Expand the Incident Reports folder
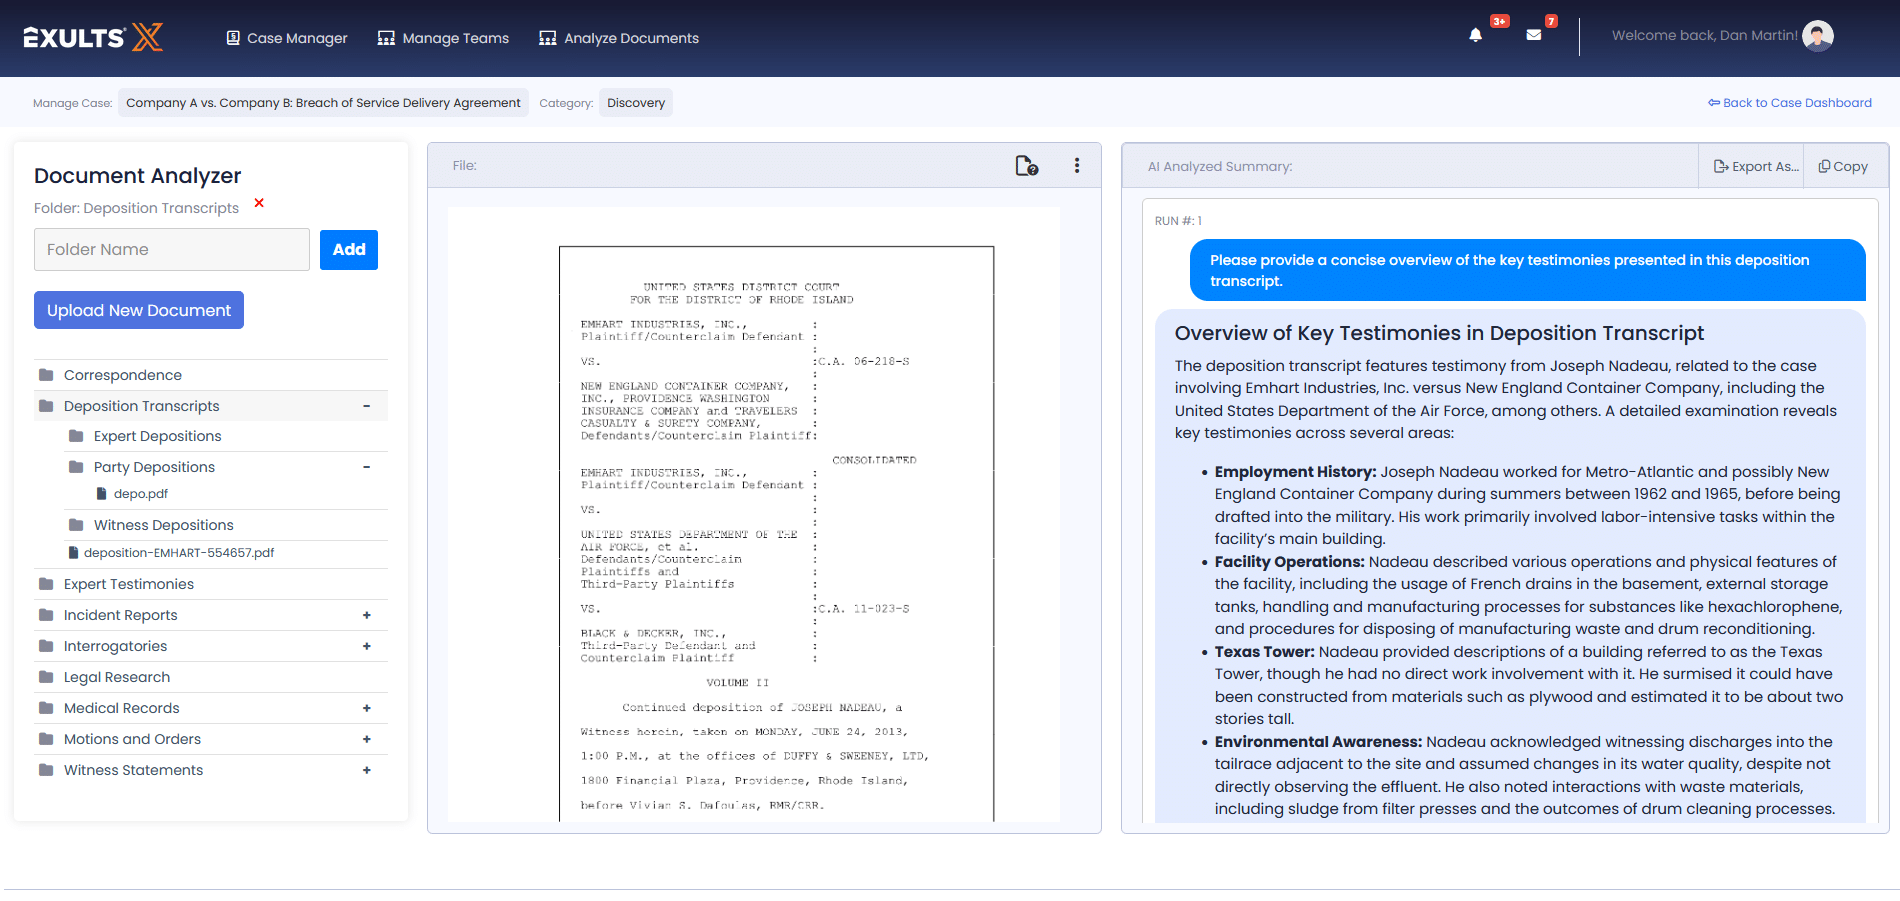Screen dimensions: 1900x901 tap(366, 615)
